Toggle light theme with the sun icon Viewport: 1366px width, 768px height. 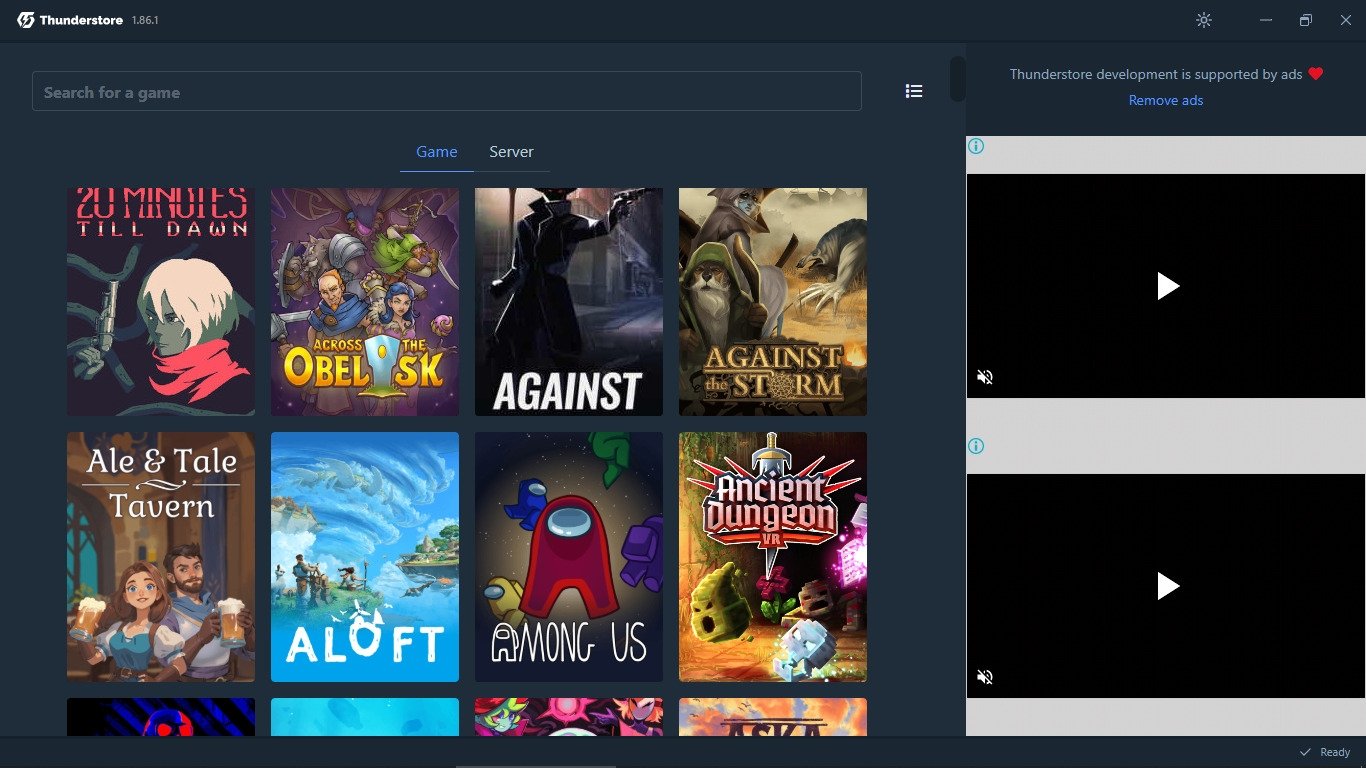pyautogui.click(x=1204, y=20)
